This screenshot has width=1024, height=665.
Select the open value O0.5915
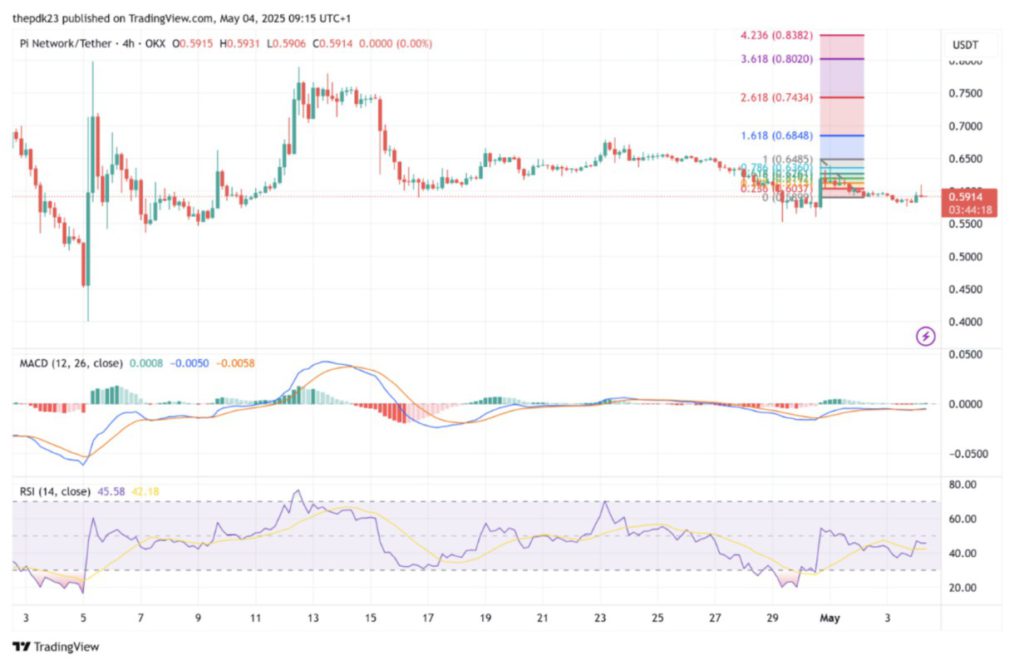click(193, 44)
